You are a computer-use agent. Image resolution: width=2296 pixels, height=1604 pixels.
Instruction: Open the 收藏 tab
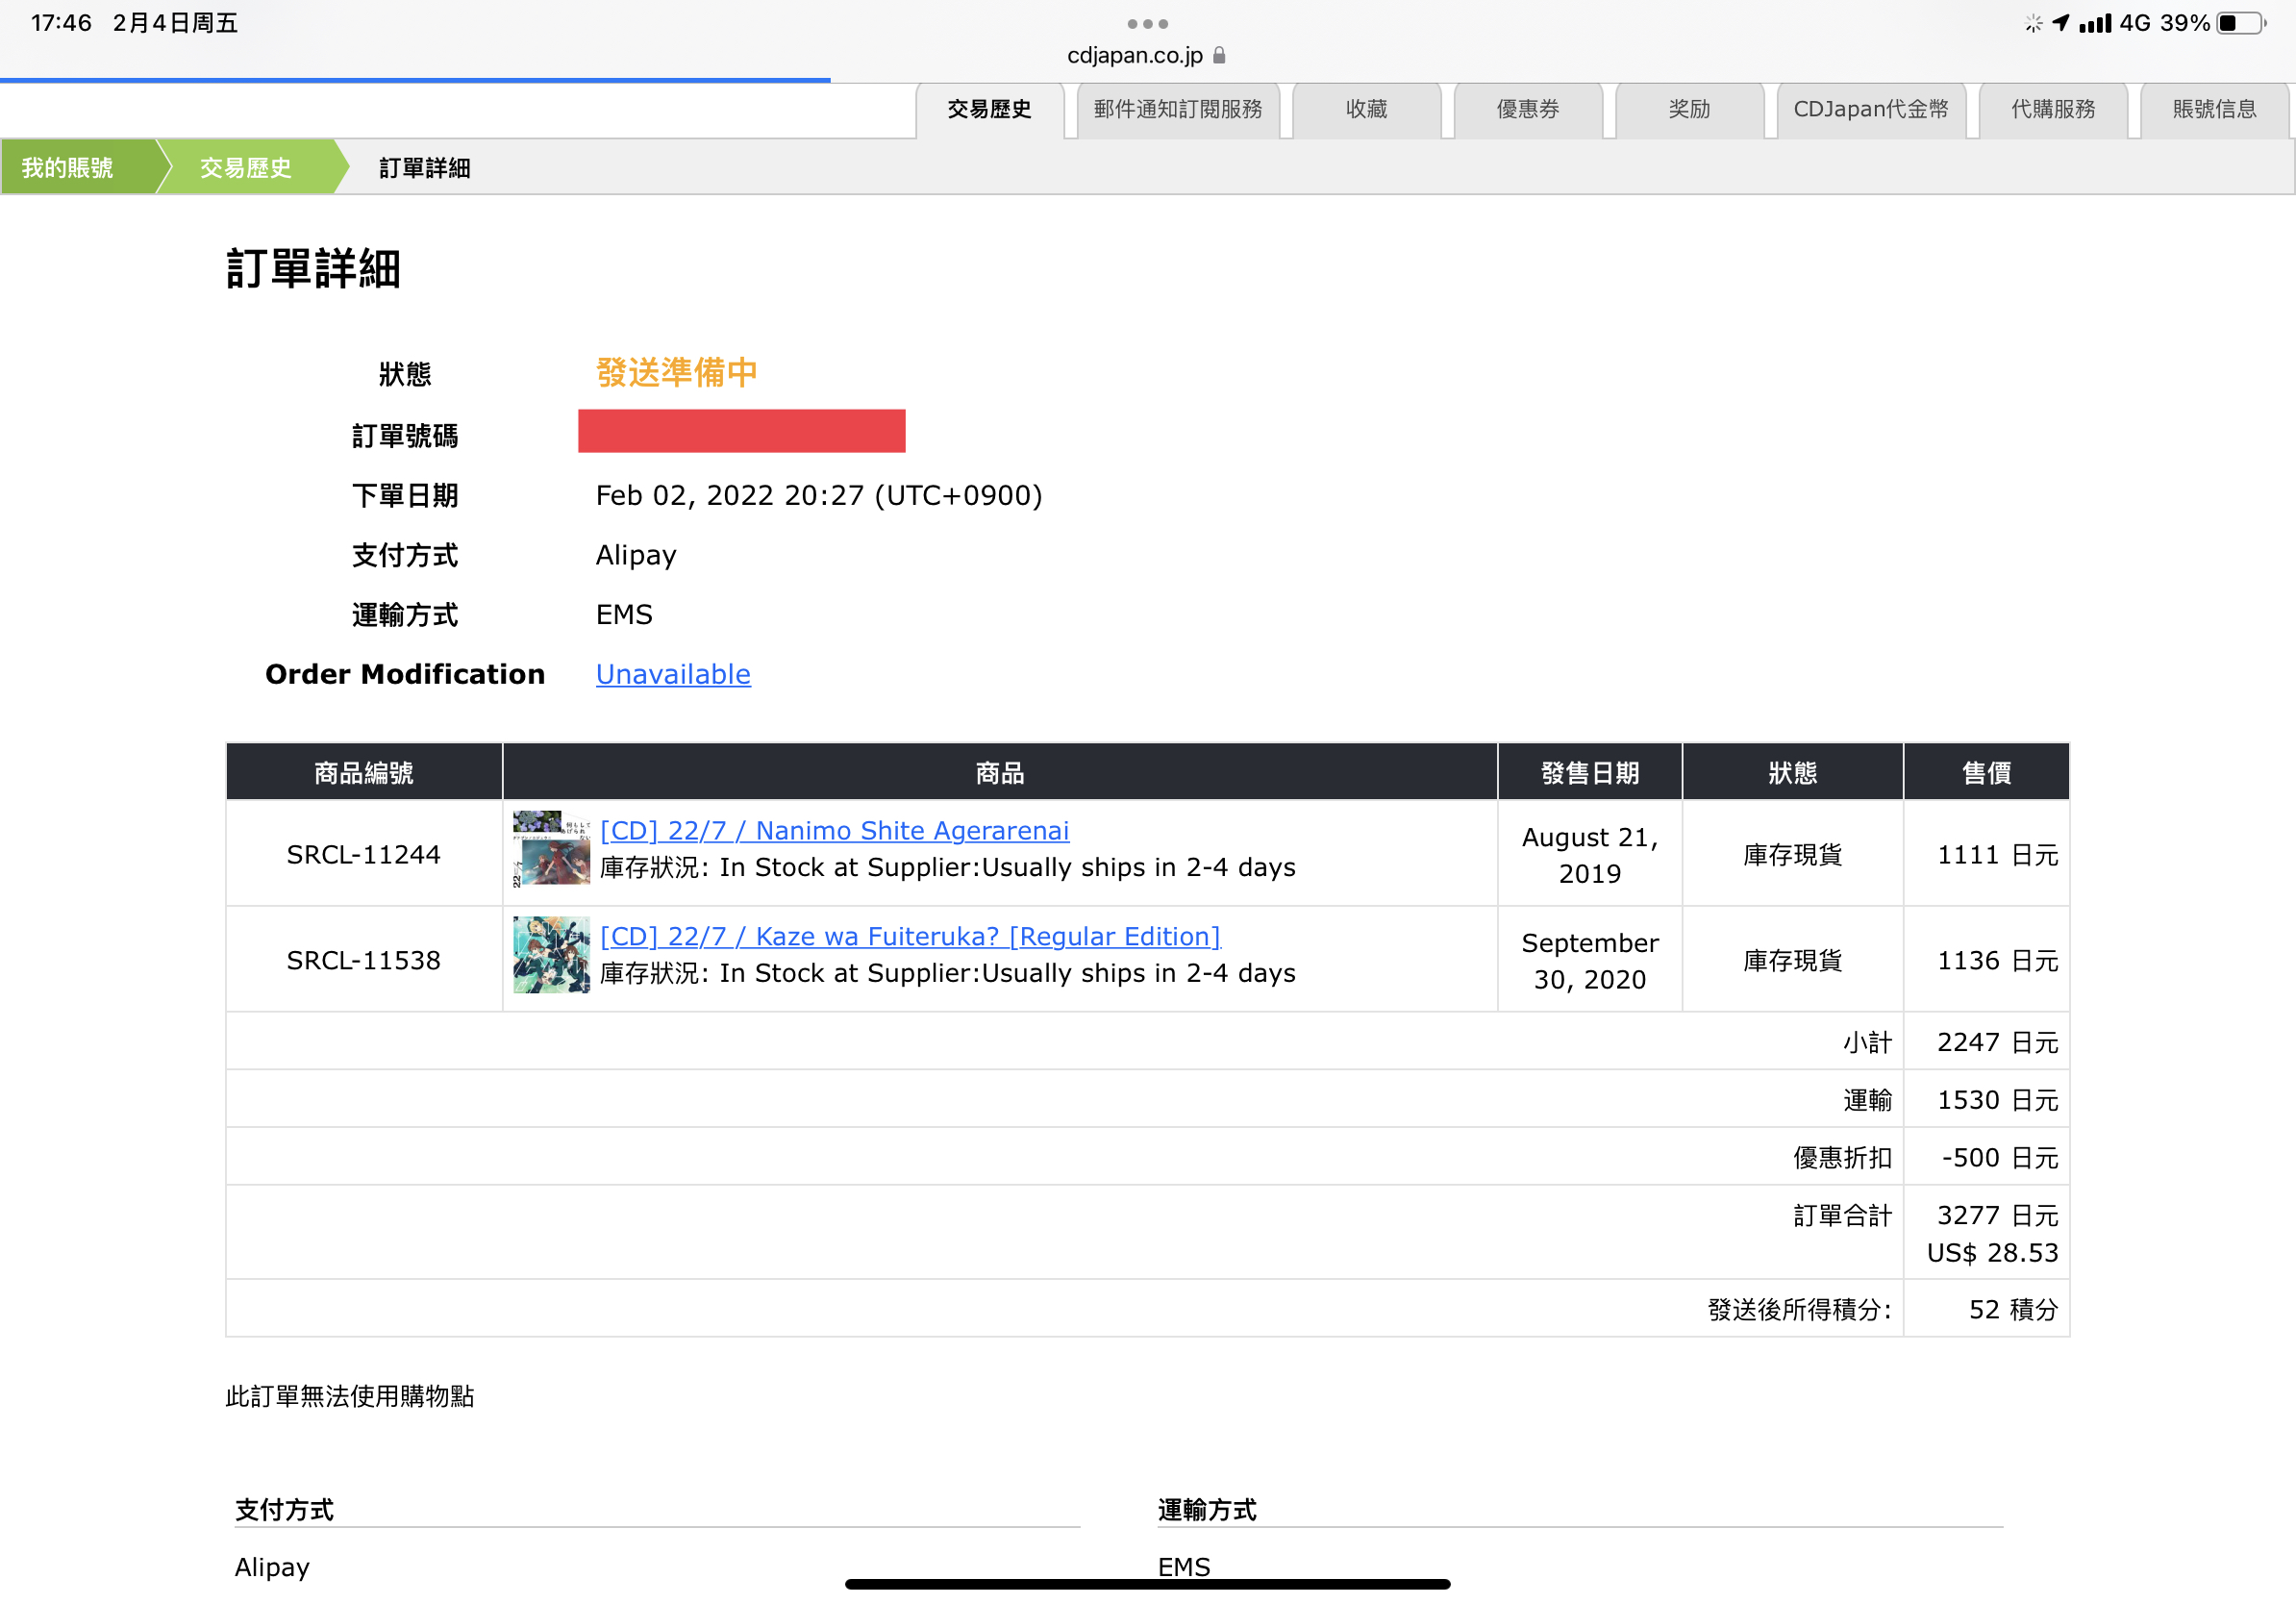pyautogui.click(x=1366, y=109)
